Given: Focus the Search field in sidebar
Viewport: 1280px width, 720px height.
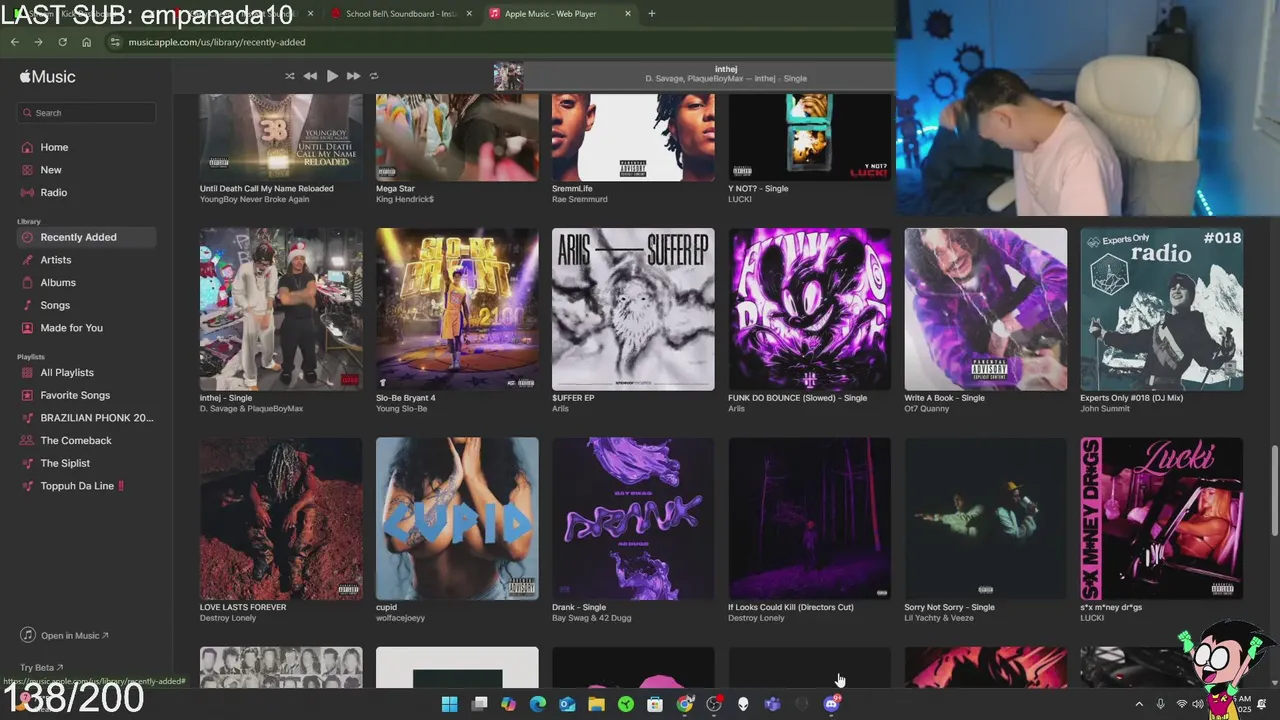Looking at the screenshot, I should tap(86, 113).
